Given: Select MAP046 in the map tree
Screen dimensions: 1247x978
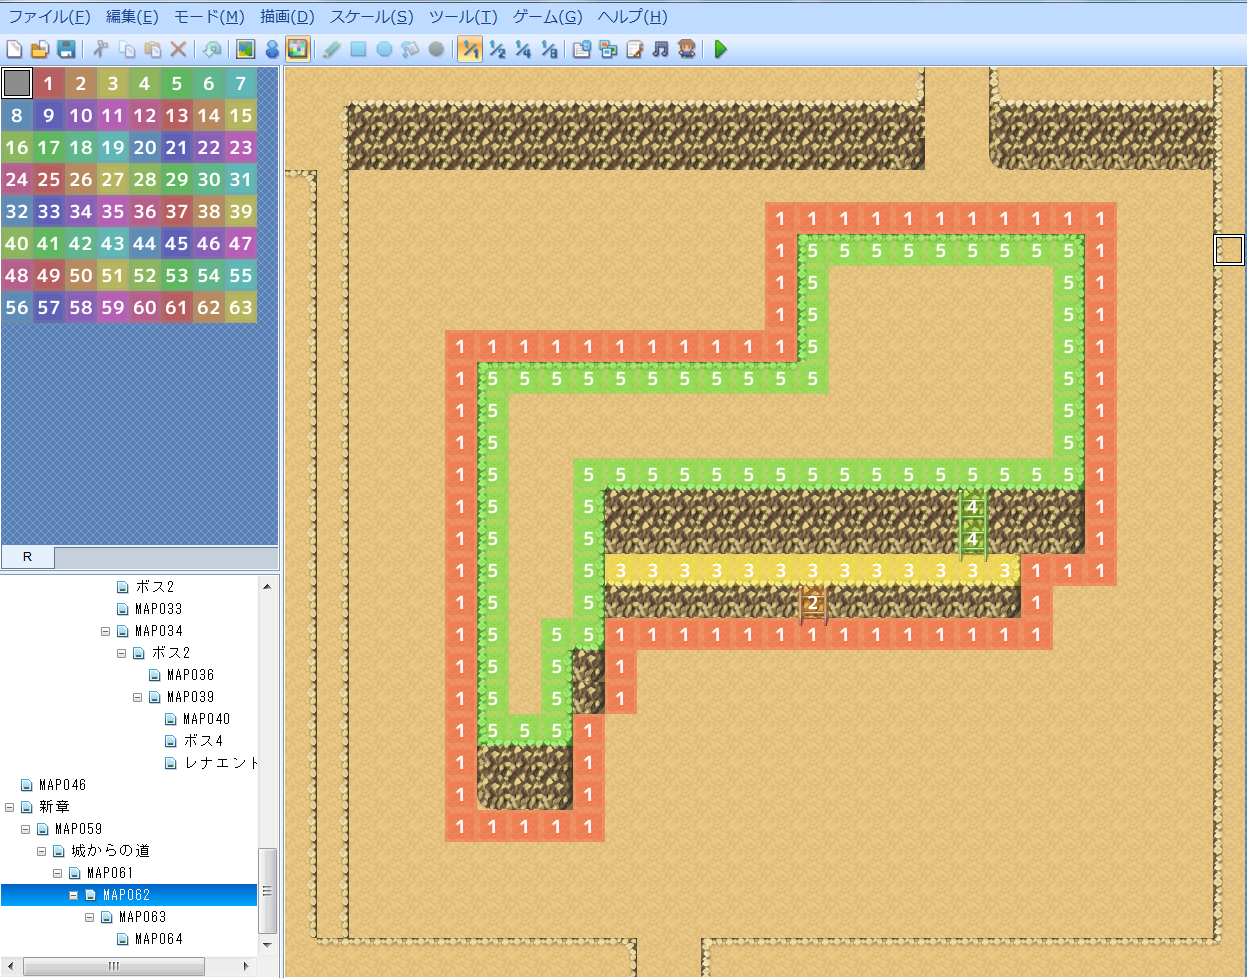Looking at the screenshot, I should point(62,785).
